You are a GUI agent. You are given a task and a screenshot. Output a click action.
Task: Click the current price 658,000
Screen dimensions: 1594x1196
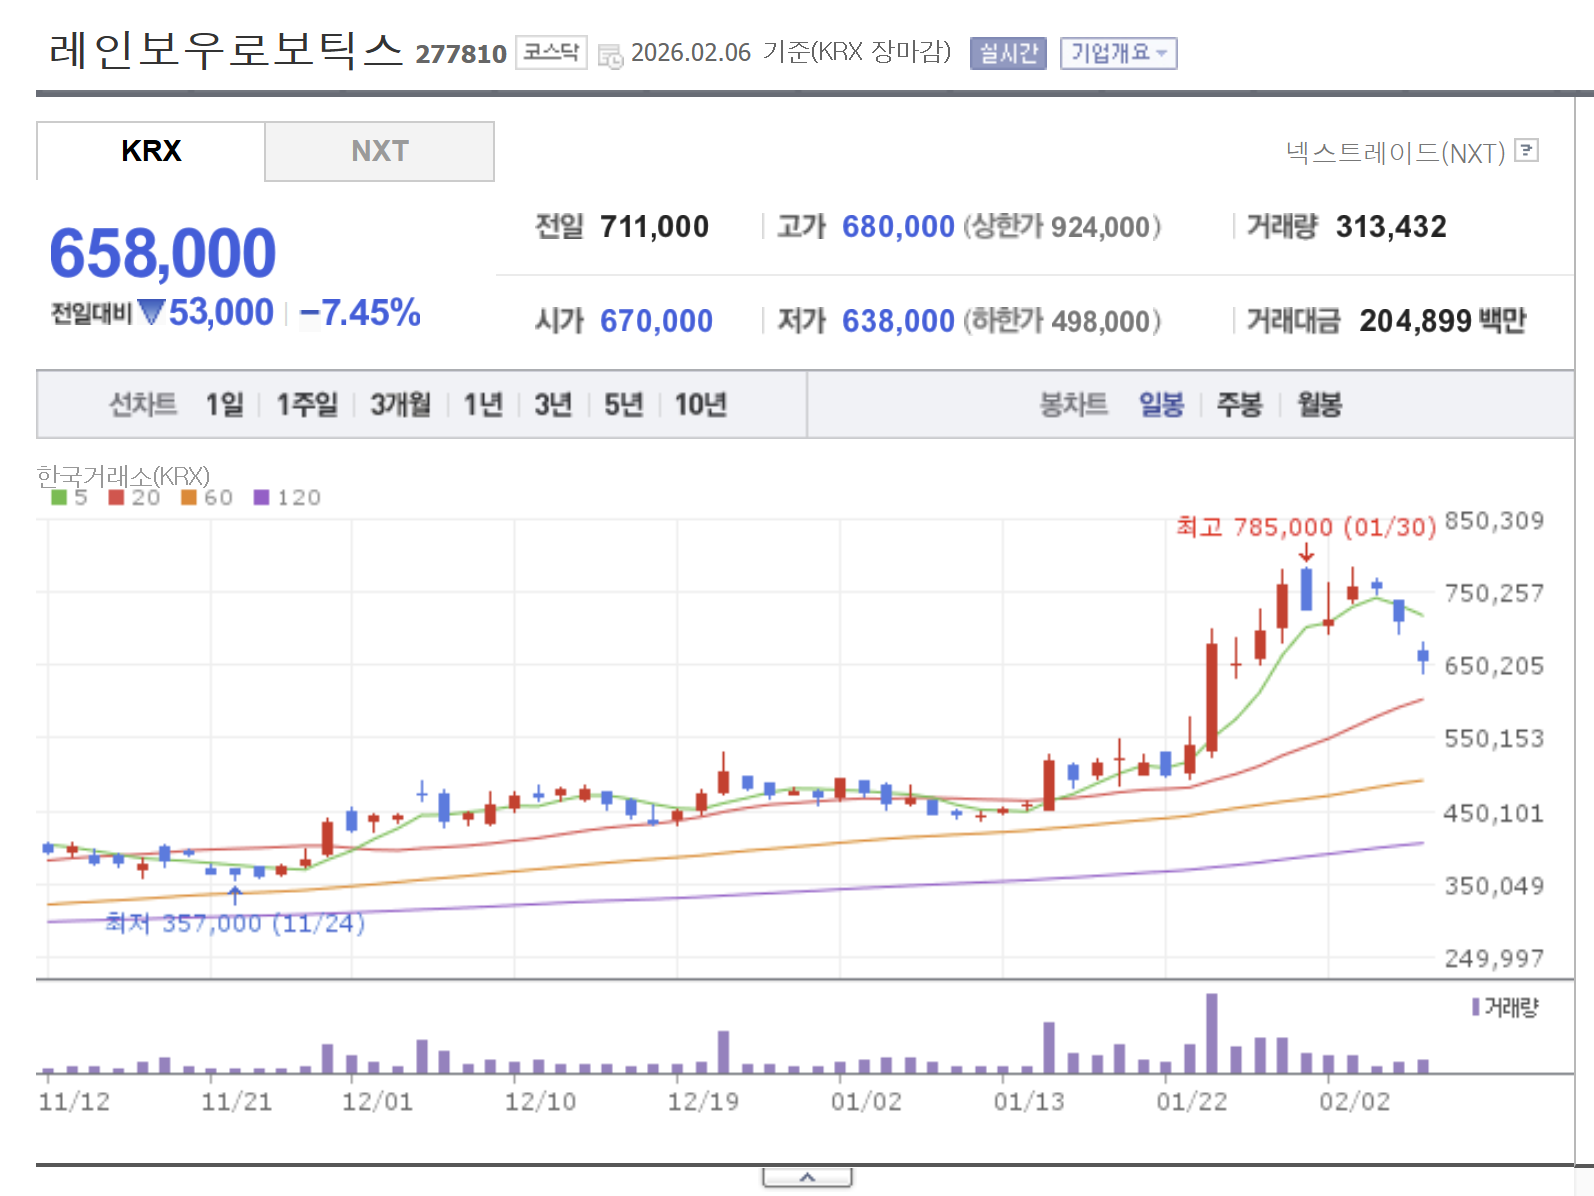[163, 253]
